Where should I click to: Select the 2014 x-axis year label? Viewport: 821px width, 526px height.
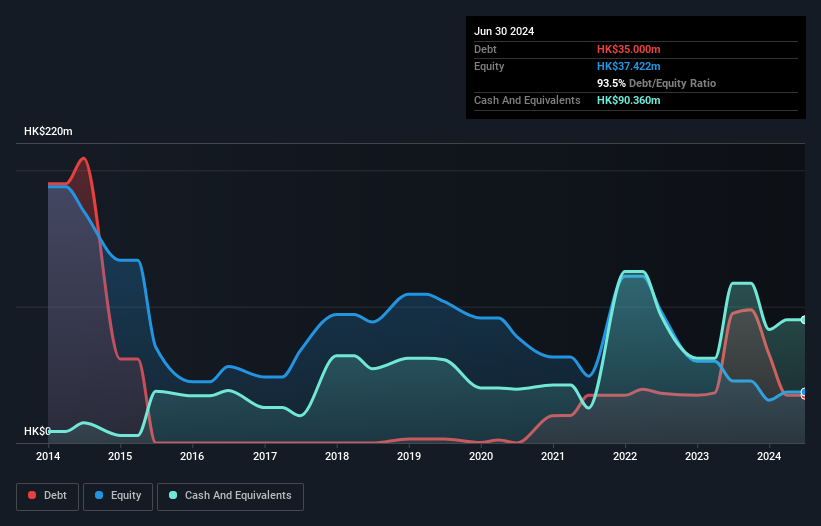click(x=48, y=456)
